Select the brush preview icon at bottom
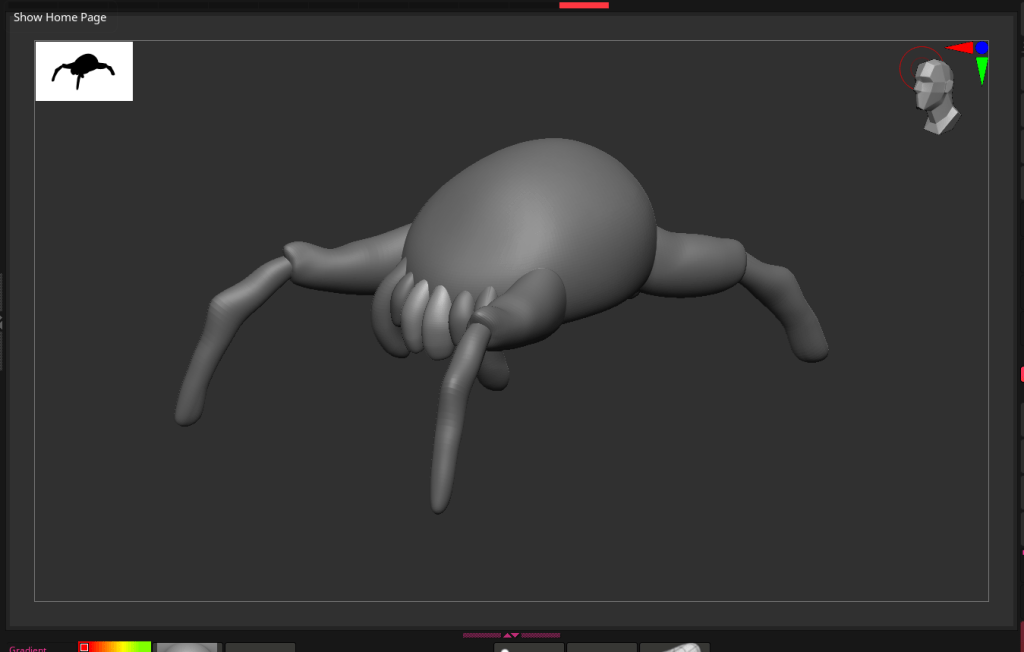The height and width of the screenshot is (652, 1024). pos(675,647)
